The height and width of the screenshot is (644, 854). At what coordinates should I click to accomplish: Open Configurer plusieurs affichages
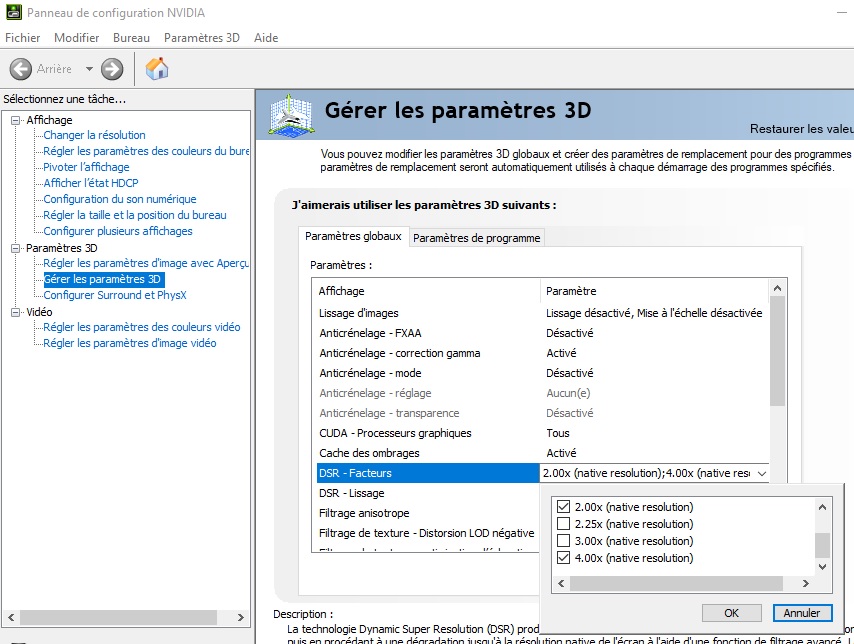tap(118, 231)
